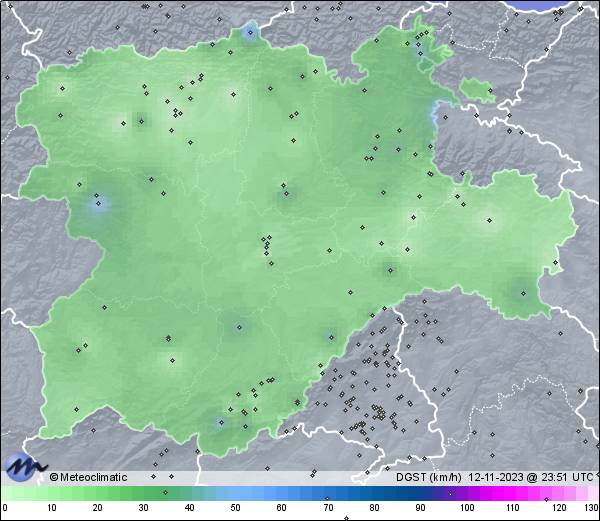
Task: Click the small detached green enclave in the northeast
Action: coord(477,90)
